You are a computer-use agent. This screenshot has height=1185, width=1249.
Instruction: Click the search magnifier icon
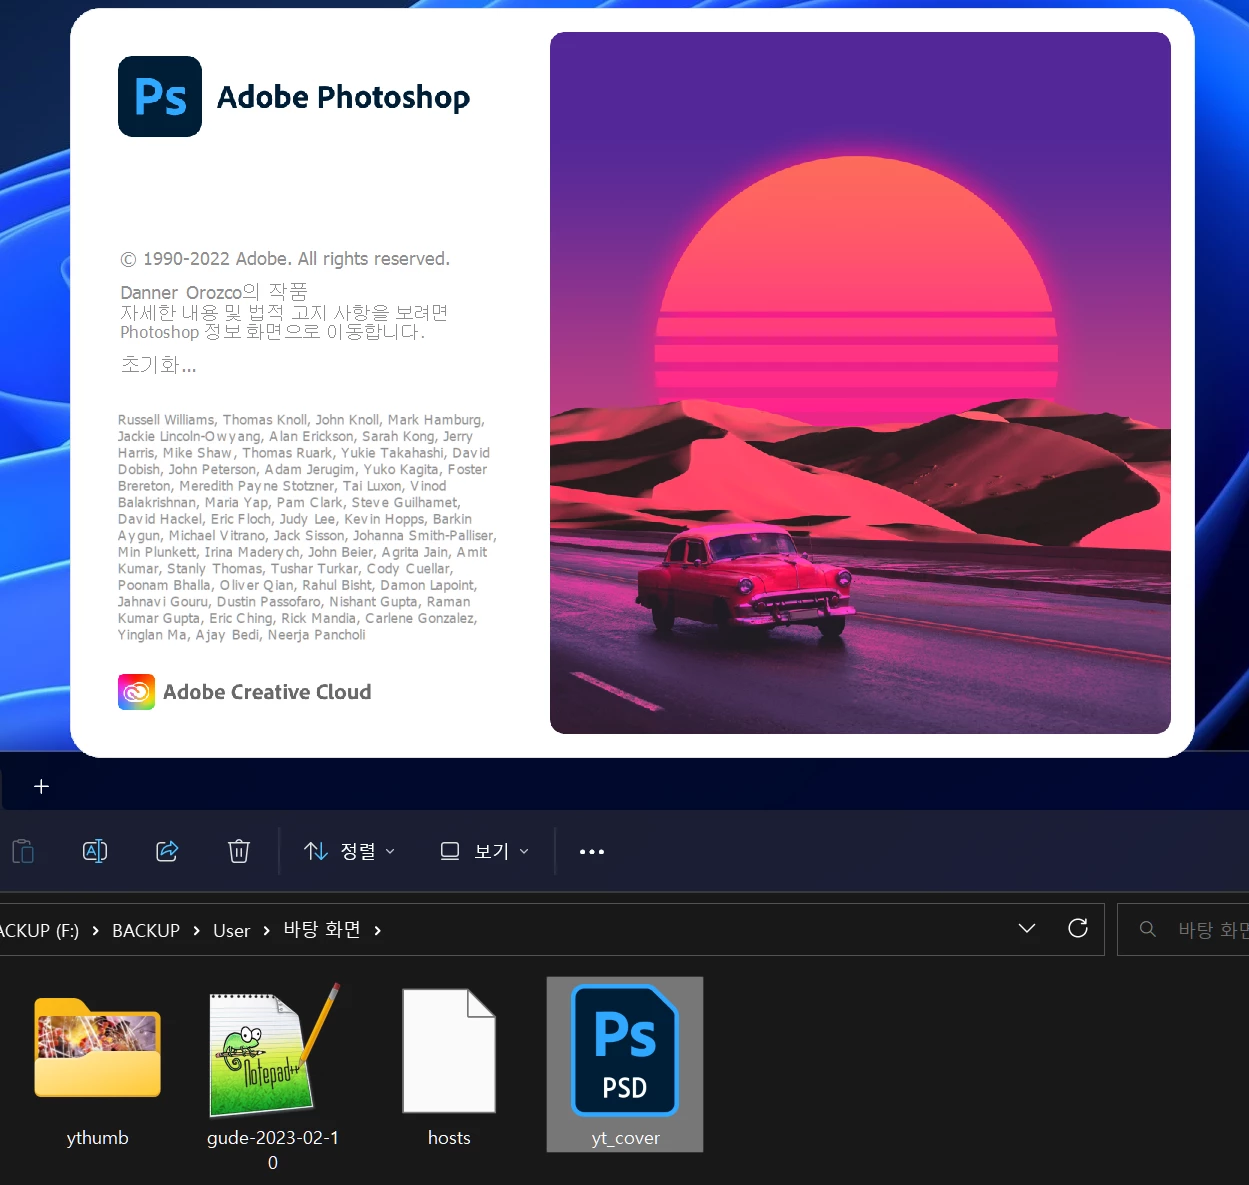[1148, 930]
